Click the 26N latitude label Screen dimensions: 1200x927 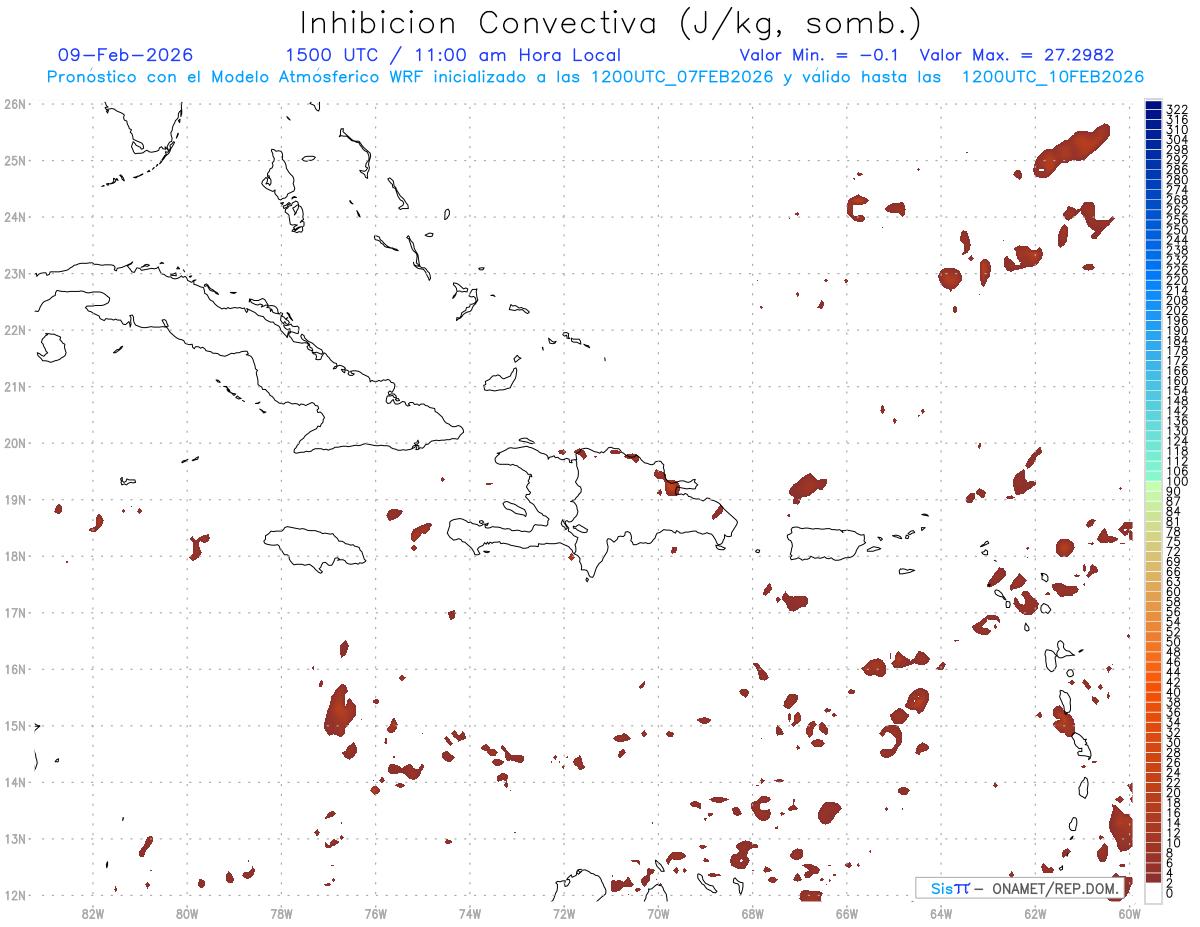point(14,104)
